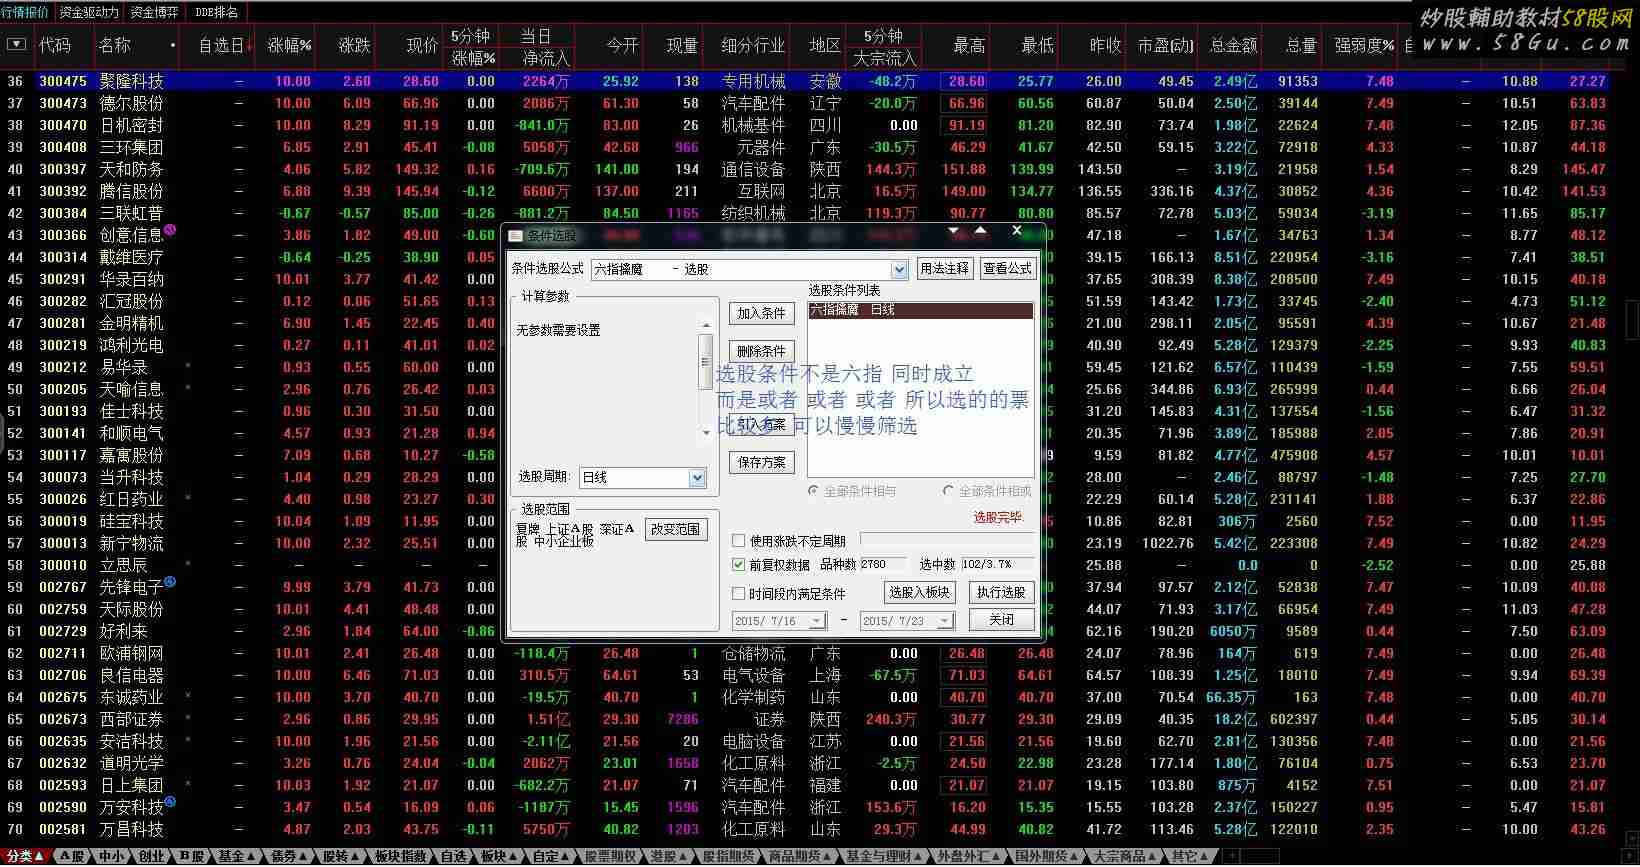Click the up-triangle button in dialog title bar
This screenshot has height=867, width=1640.
click(x=980, y=231)
